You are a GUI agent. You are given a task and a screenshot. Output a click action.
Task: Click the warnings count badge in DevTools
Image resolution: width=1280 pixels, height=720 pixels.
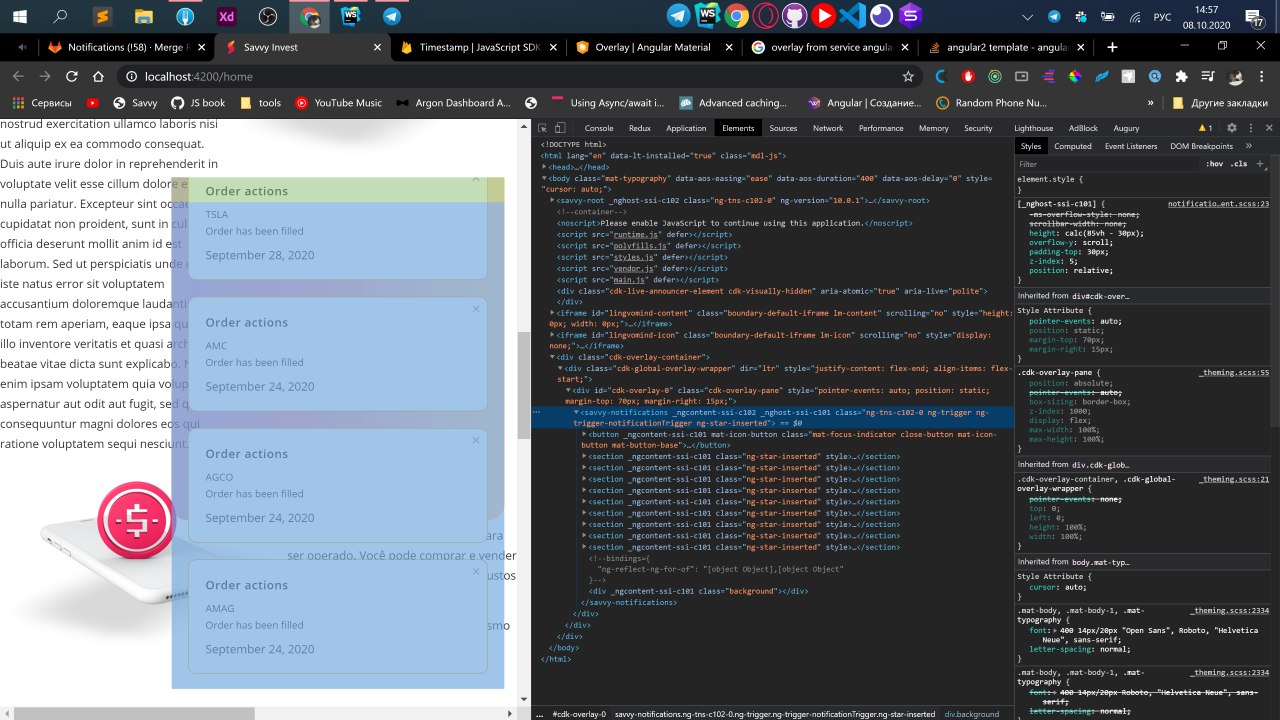[1205, 128]
